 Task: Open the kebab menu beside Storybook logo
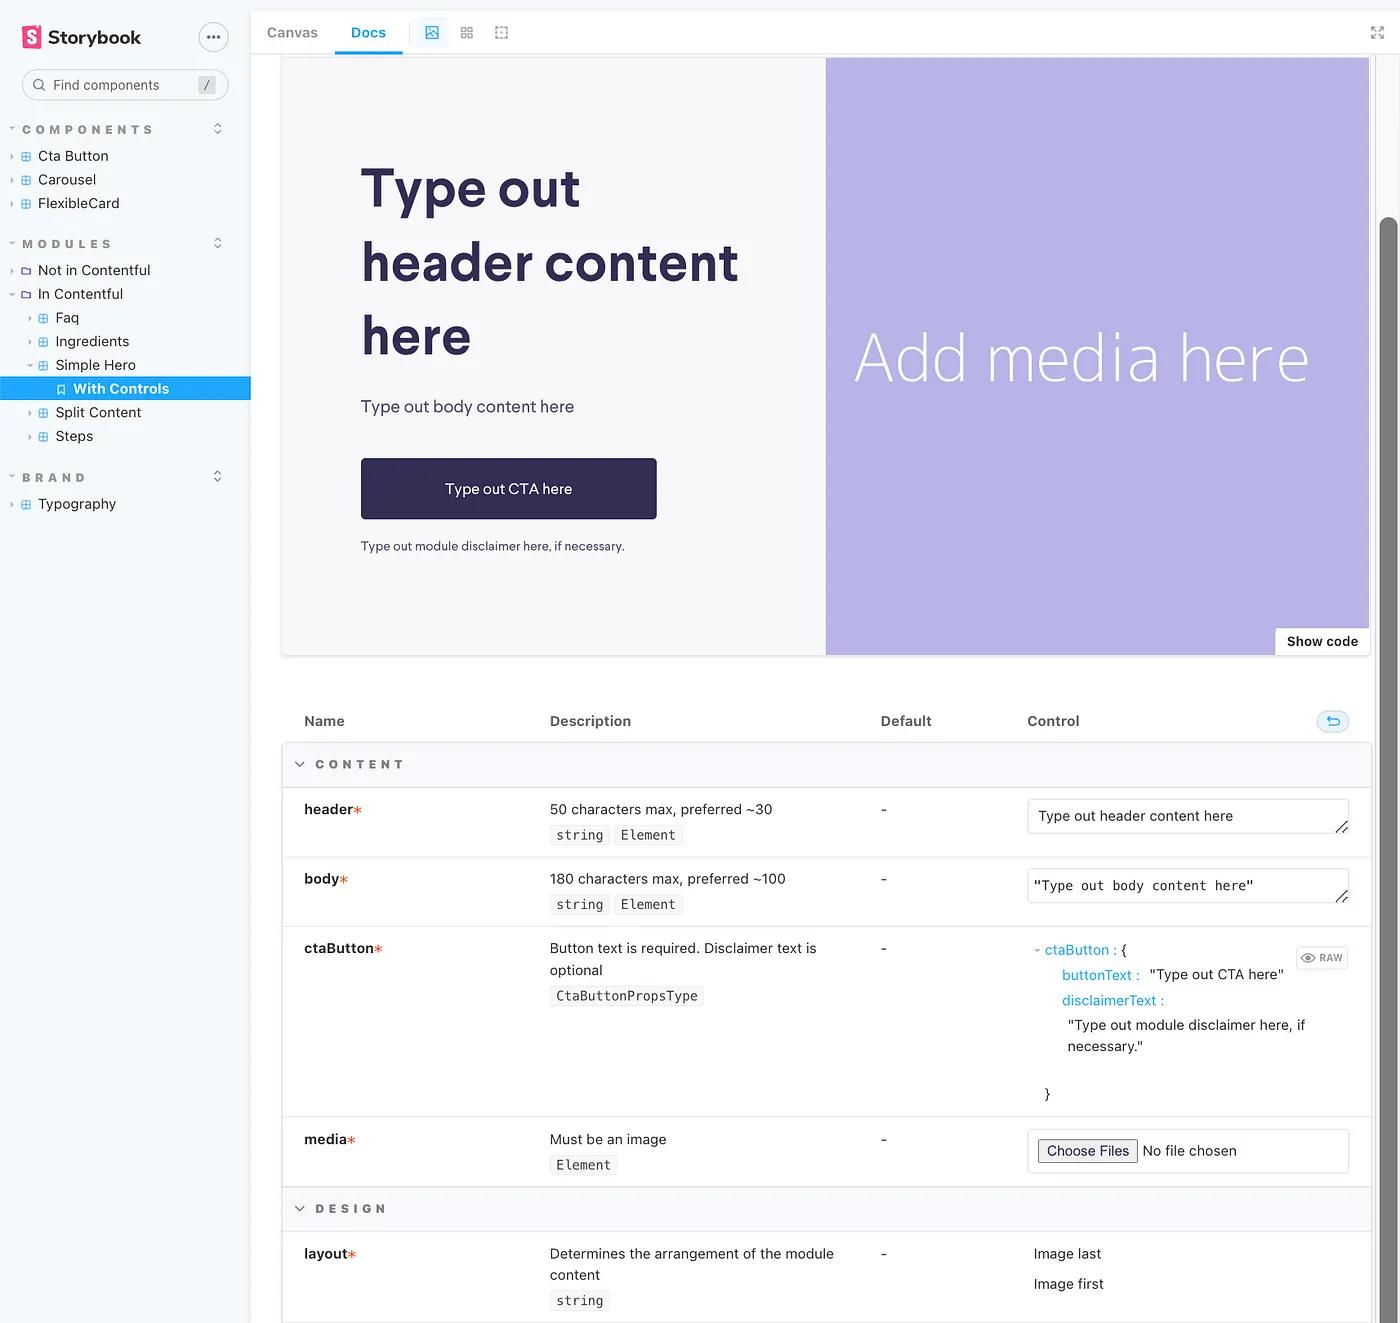[213, 36]
